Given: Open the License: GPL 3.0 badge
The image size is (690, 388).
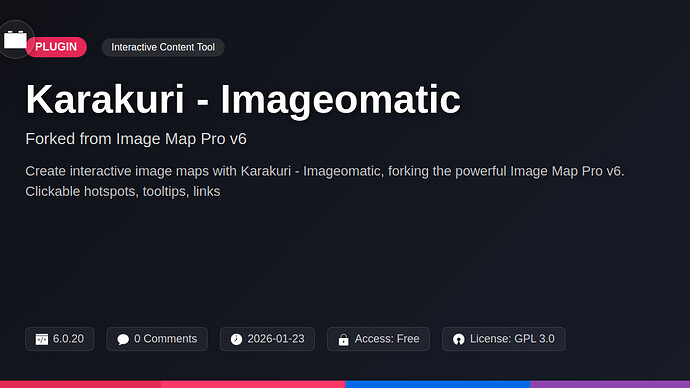Looking at the screenshot, I should 503,339.
